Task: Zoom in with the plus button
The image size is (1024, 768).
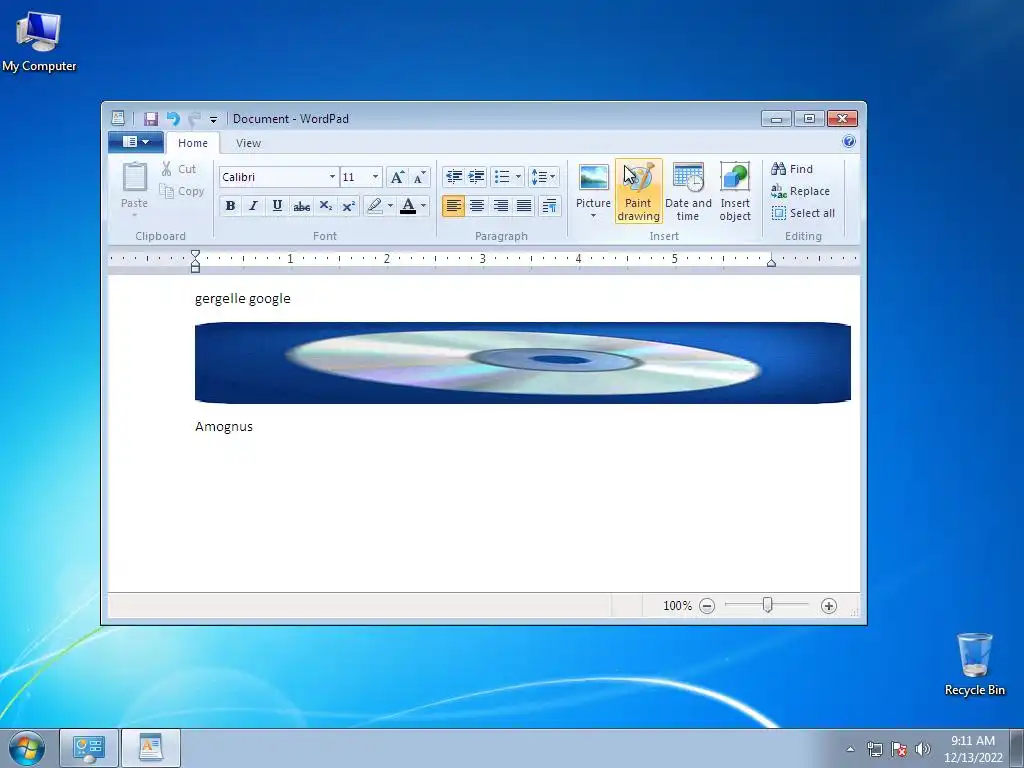Action: point(829,606)
